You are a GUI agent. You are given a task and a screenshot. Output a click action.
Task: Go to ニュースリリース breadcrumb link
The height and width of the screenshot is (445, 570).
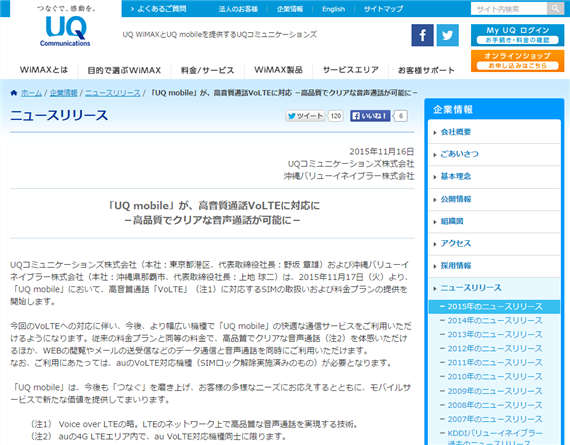(113, 93)
